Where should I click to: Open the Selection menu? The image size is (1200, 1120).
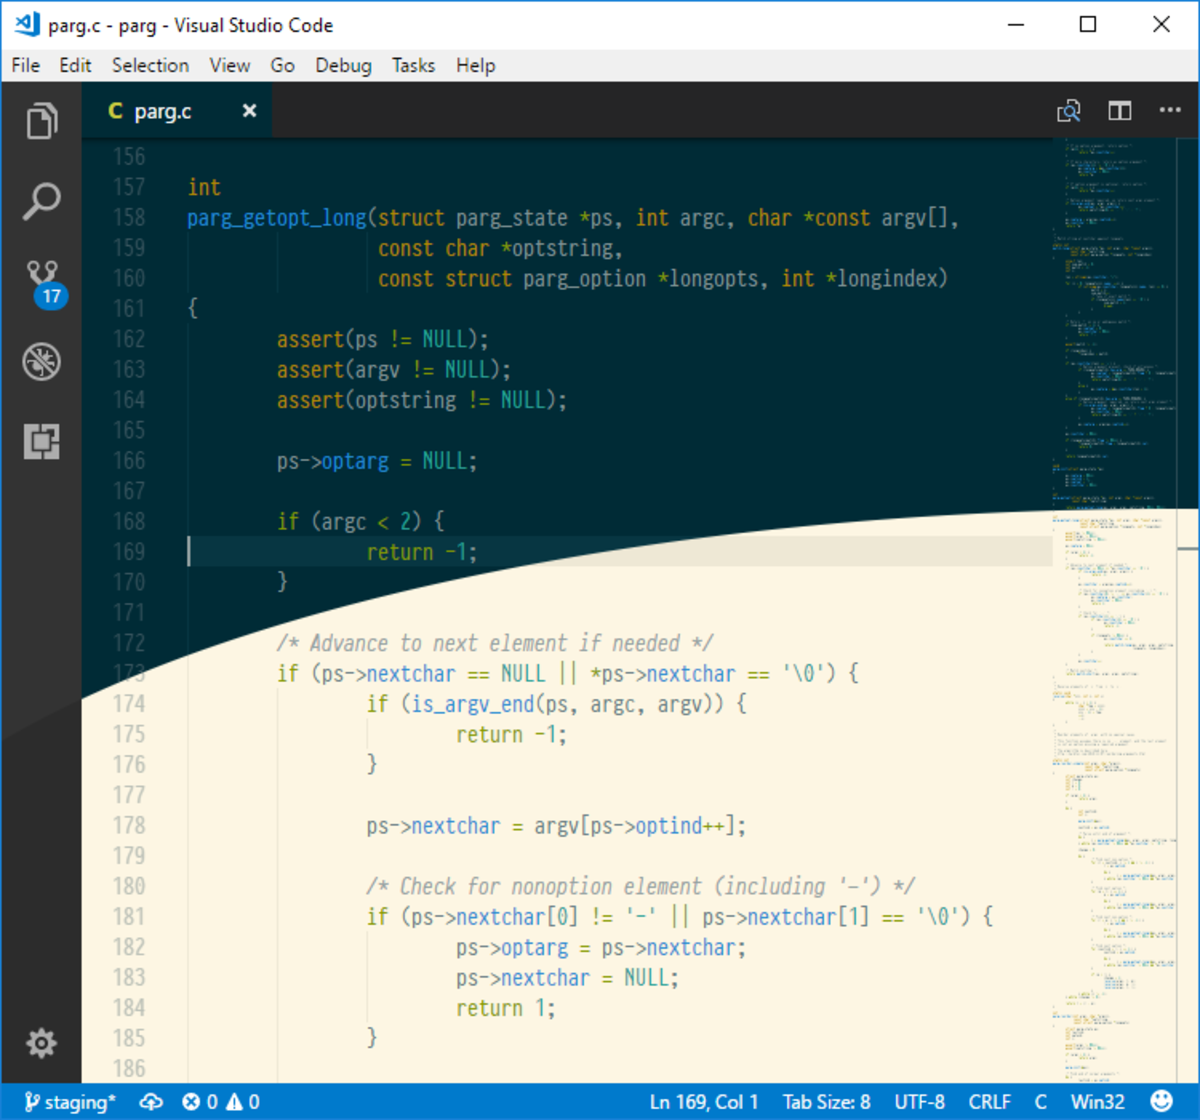click(x=150, y=65)
